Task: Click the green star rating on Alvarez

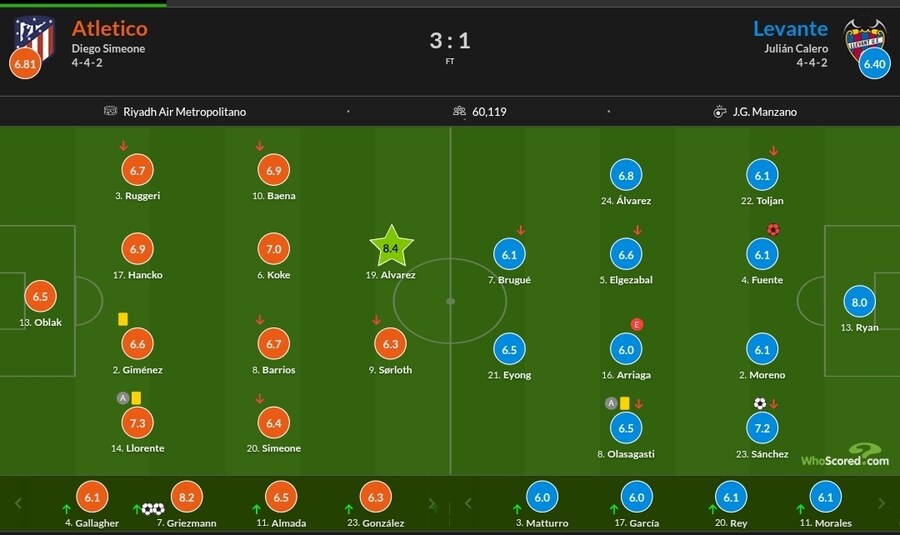Action: (x=391, y=247)
